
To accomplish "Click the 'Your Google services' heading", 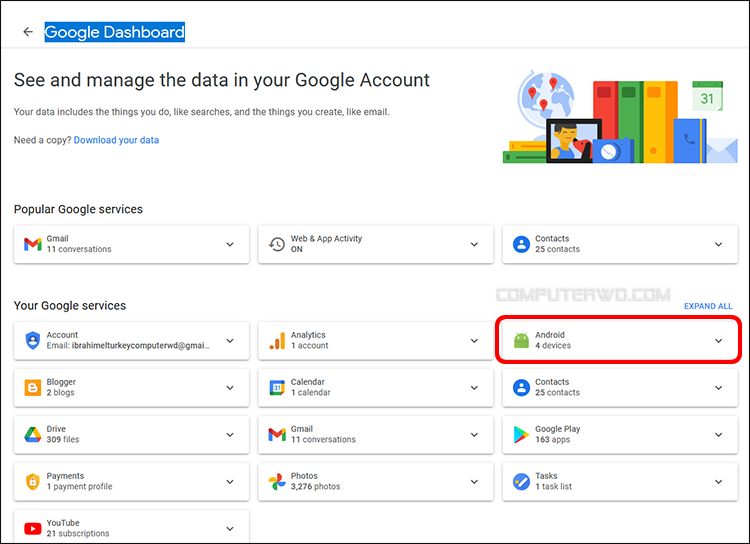I will click(70, 306).
